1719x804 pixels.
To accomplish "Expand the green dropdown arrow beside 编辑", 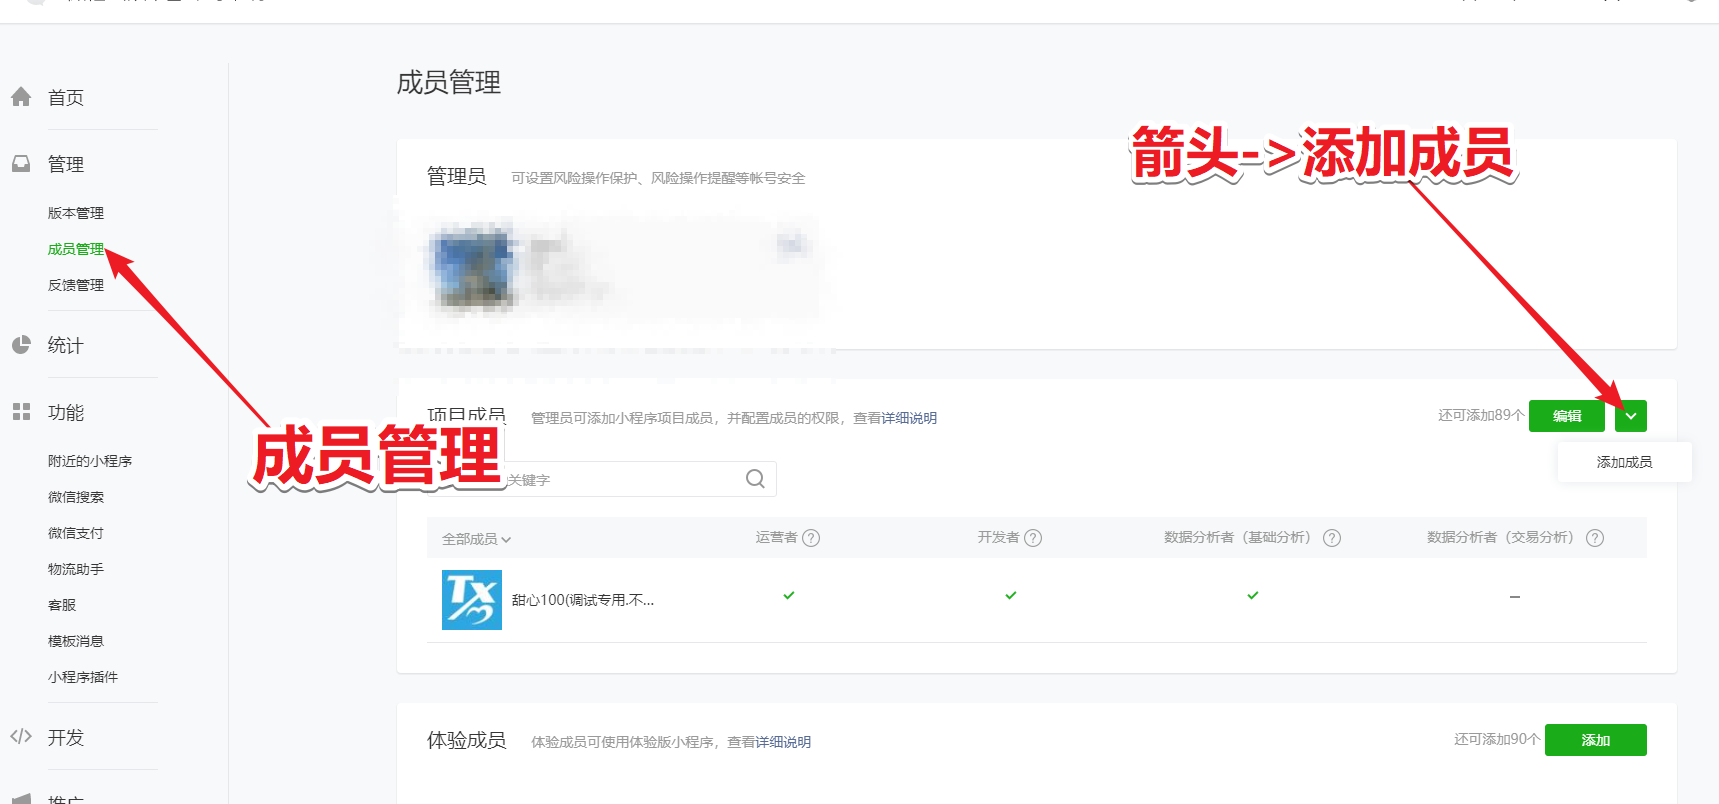I will 1631,416.
